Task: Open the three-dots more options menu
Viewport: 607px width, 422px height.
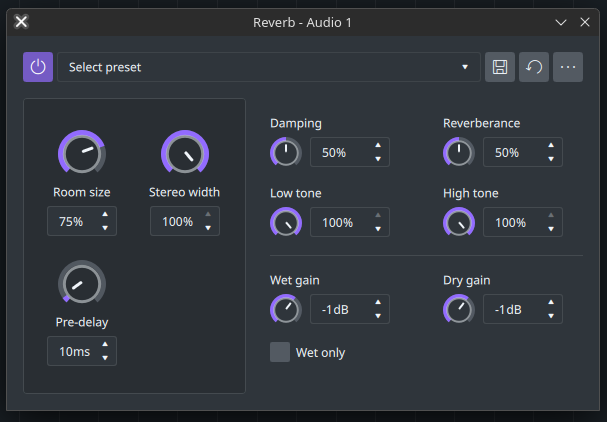Action: pos(568,67)
